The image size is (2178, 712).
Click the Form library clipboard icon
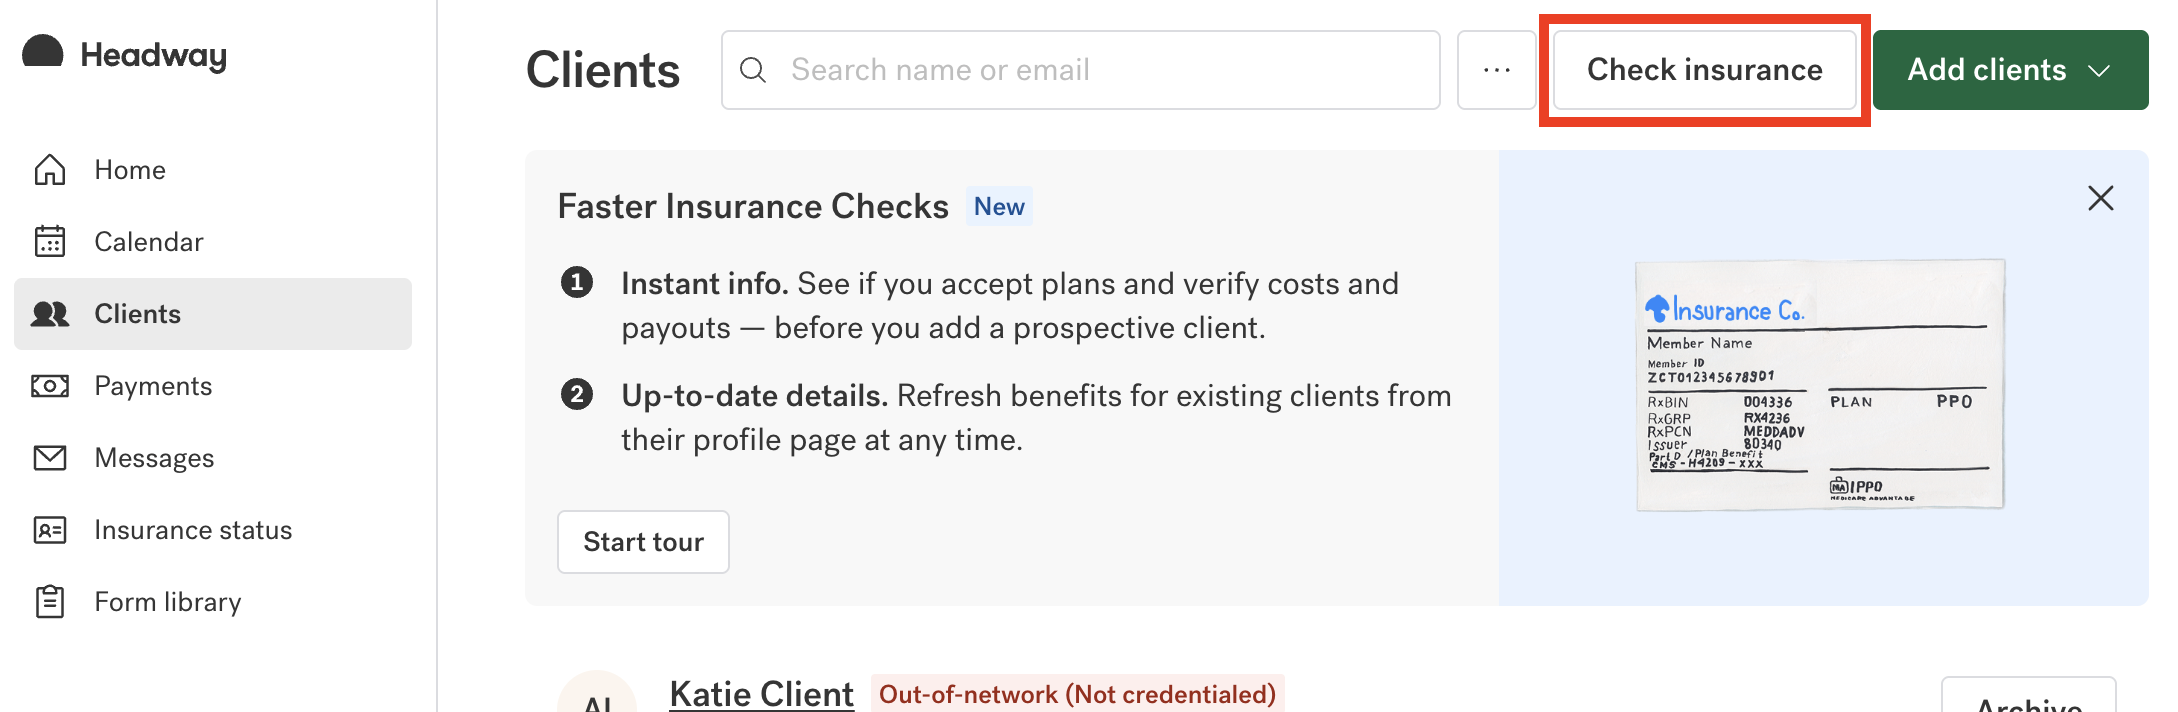pos(50,602)
